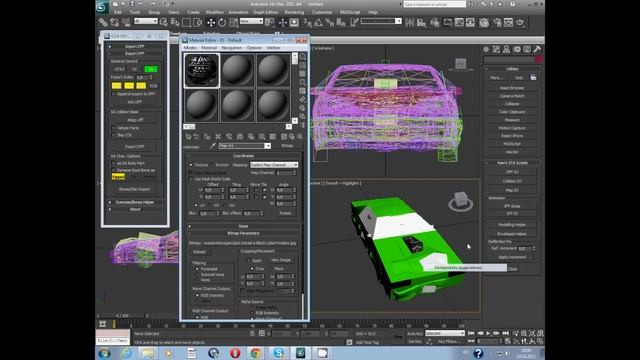Click the Unlink Selection icon
The height and width of the screenshot is (360, 640).
[115, 22]
